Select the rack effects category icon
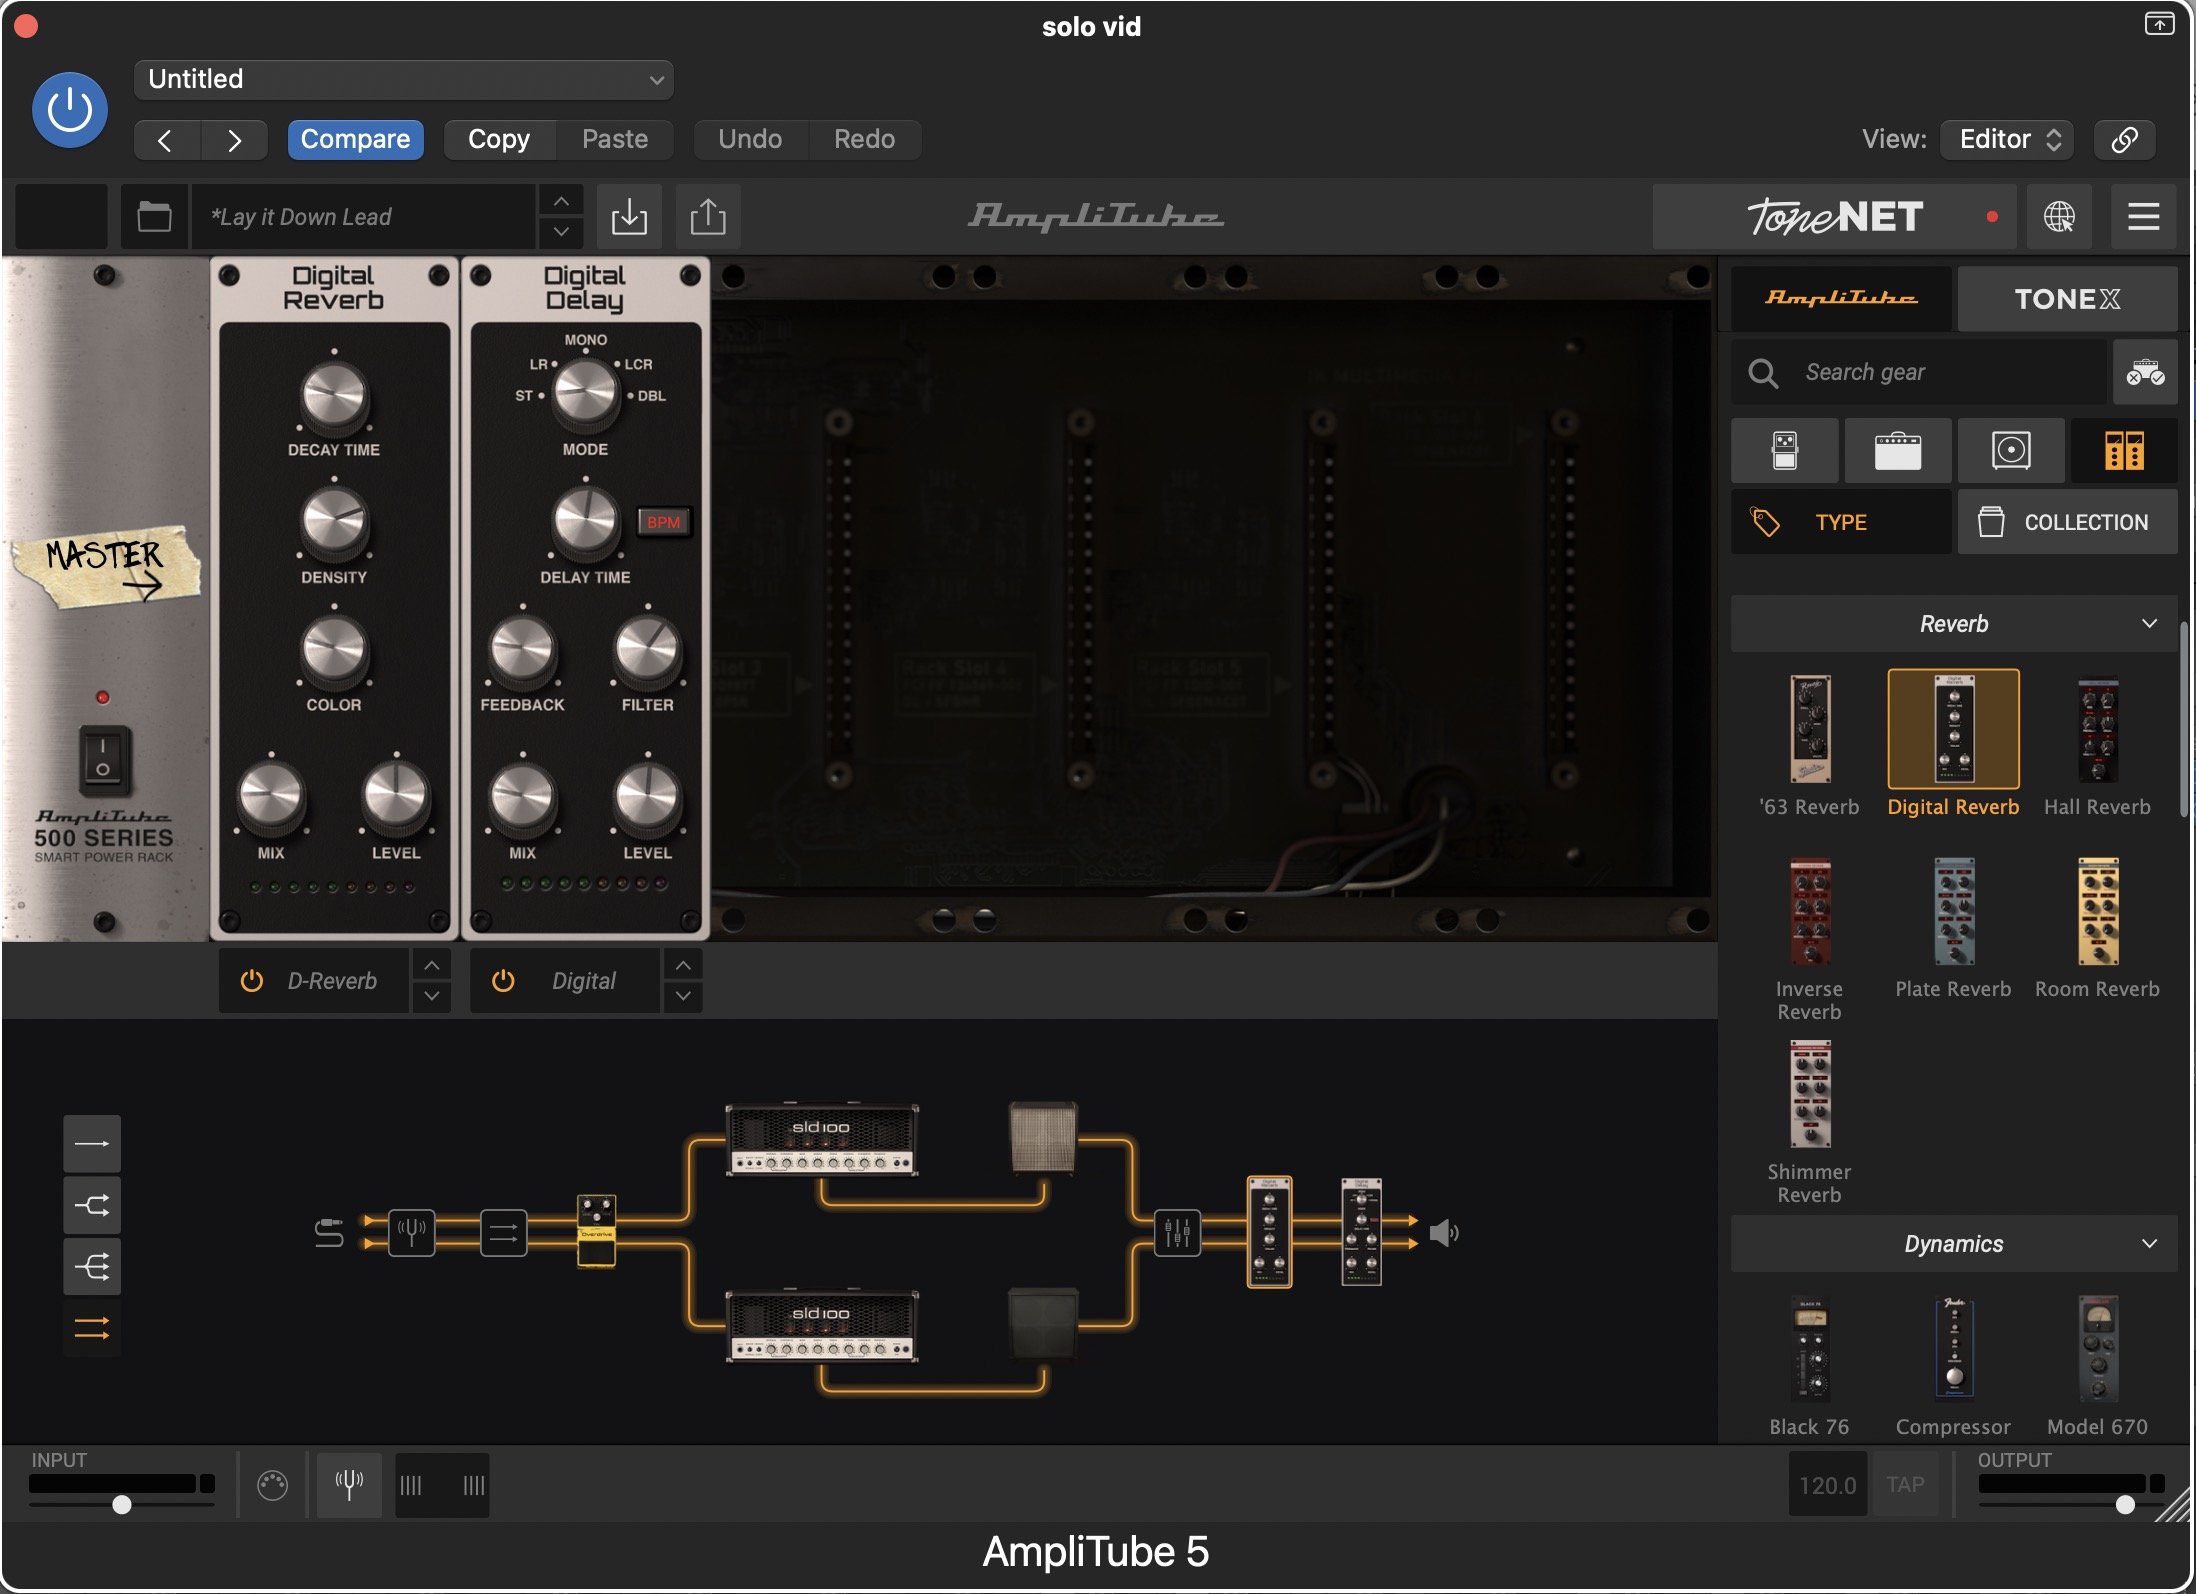This screenshot has width=2196, height=1594. click(2123, 450)
